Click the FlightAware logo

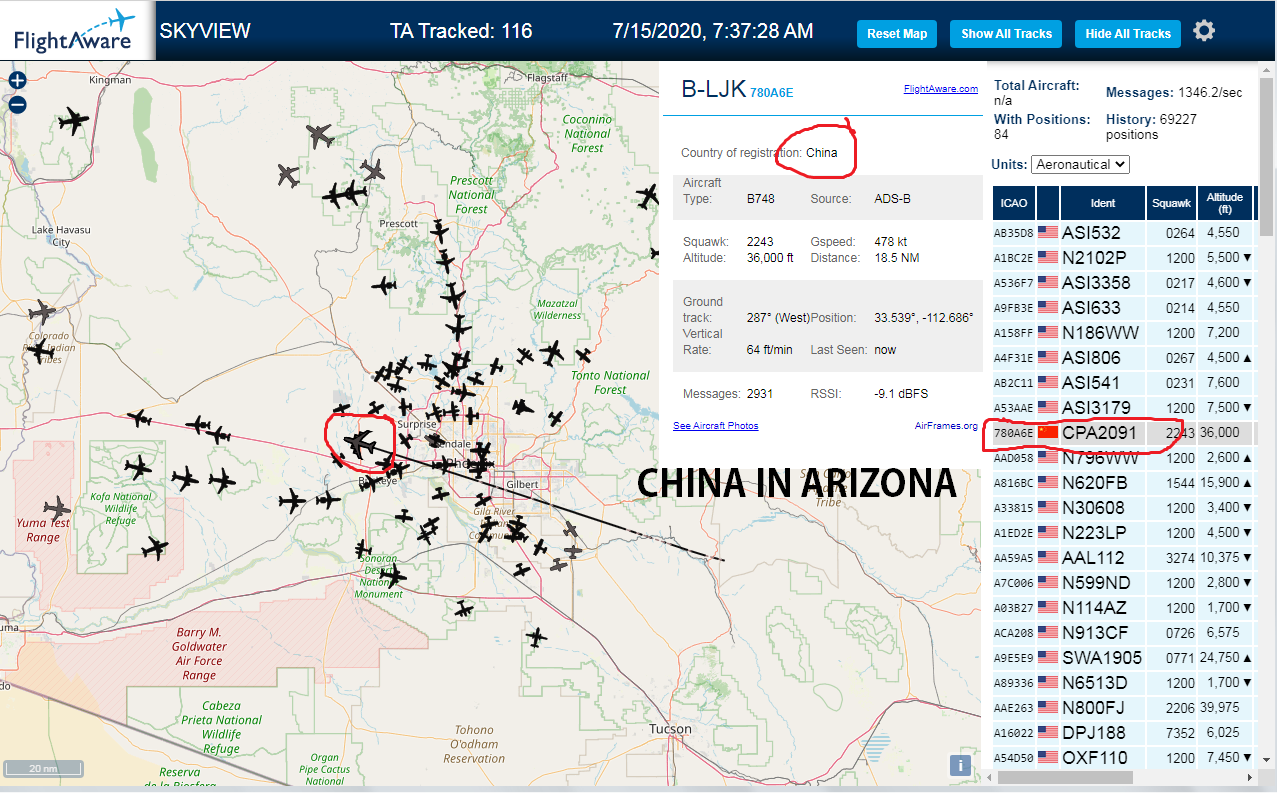click(76, 30)
